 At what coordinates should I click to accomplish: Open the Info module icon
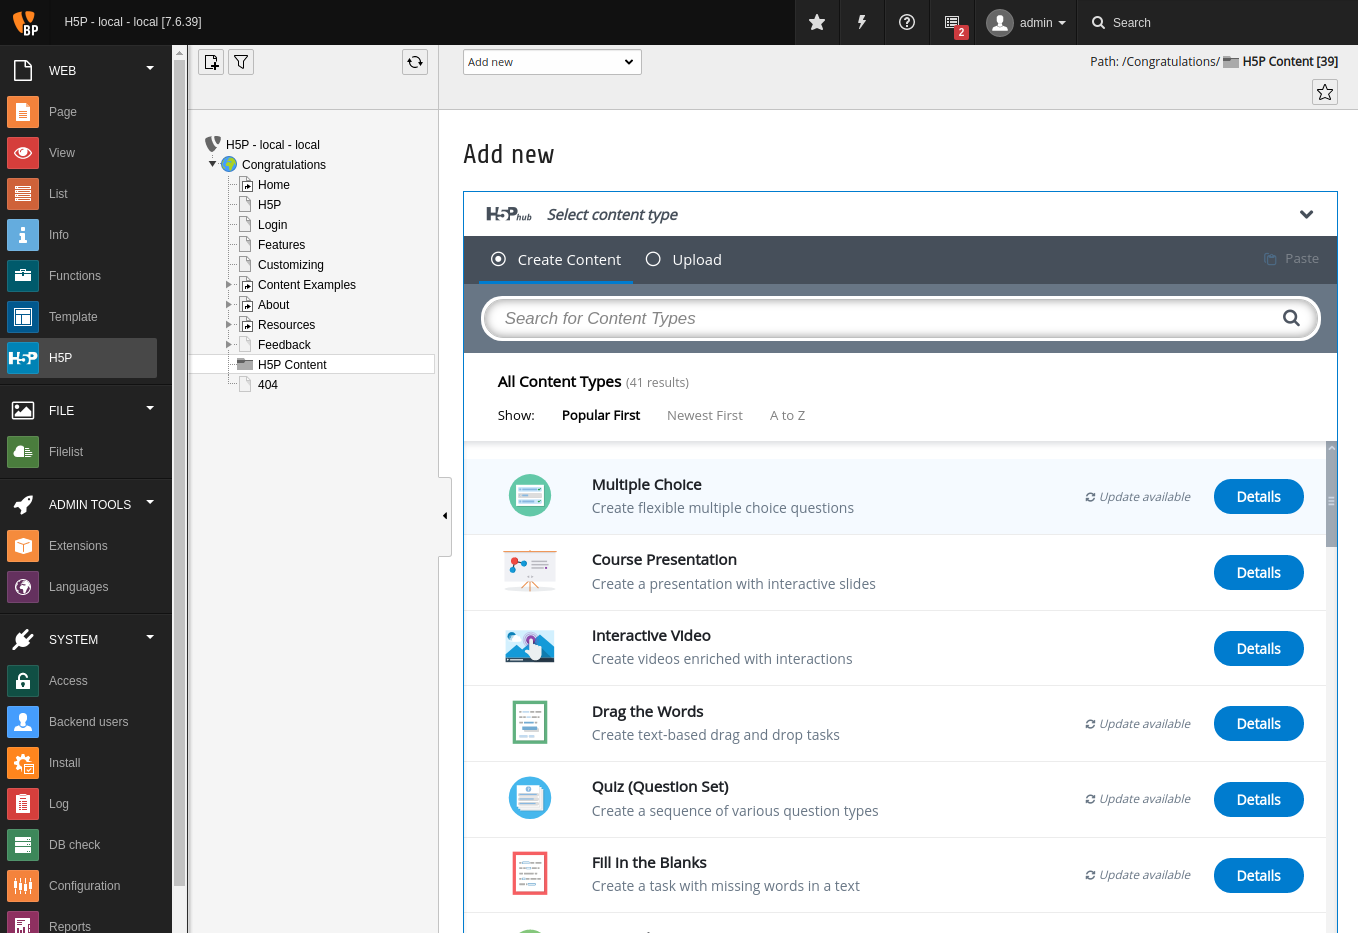pyautogui.click(x=23, y=235)
